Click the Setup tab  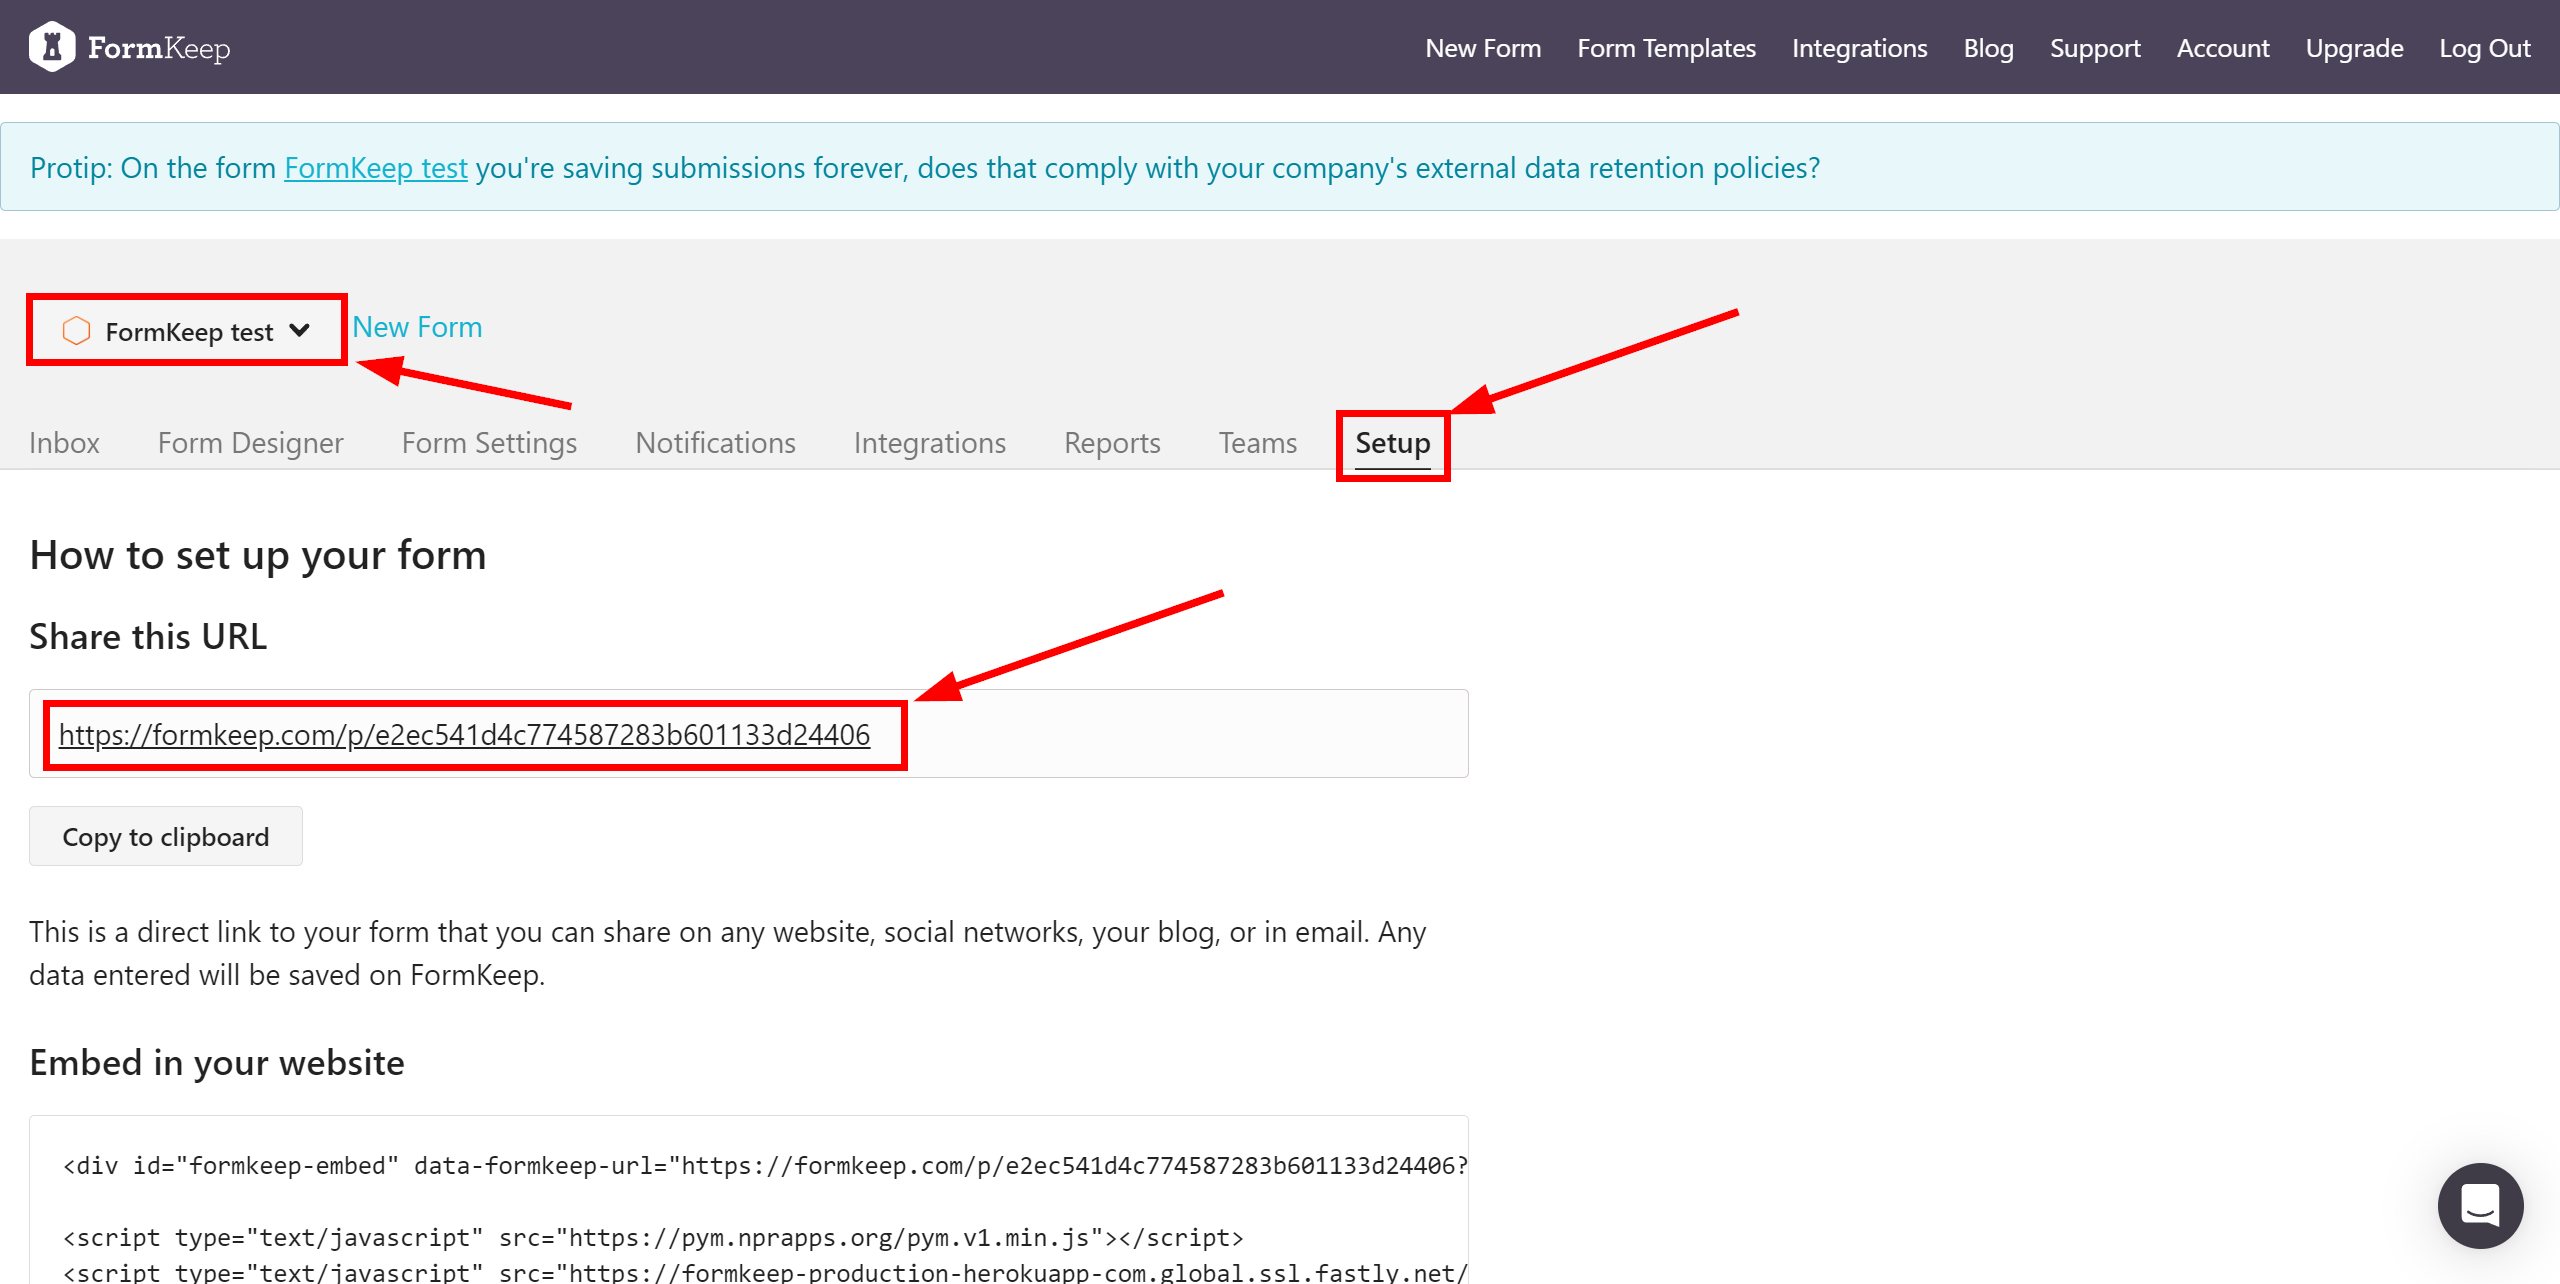point(1391,442)
